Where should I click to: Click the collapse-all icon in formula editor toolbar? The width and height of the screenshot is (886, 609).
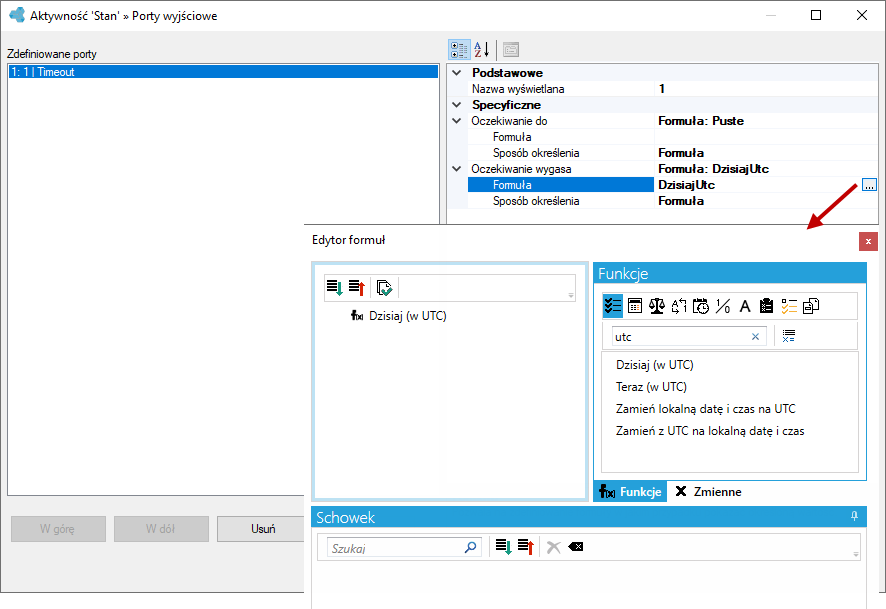click(x=357, y=288)
